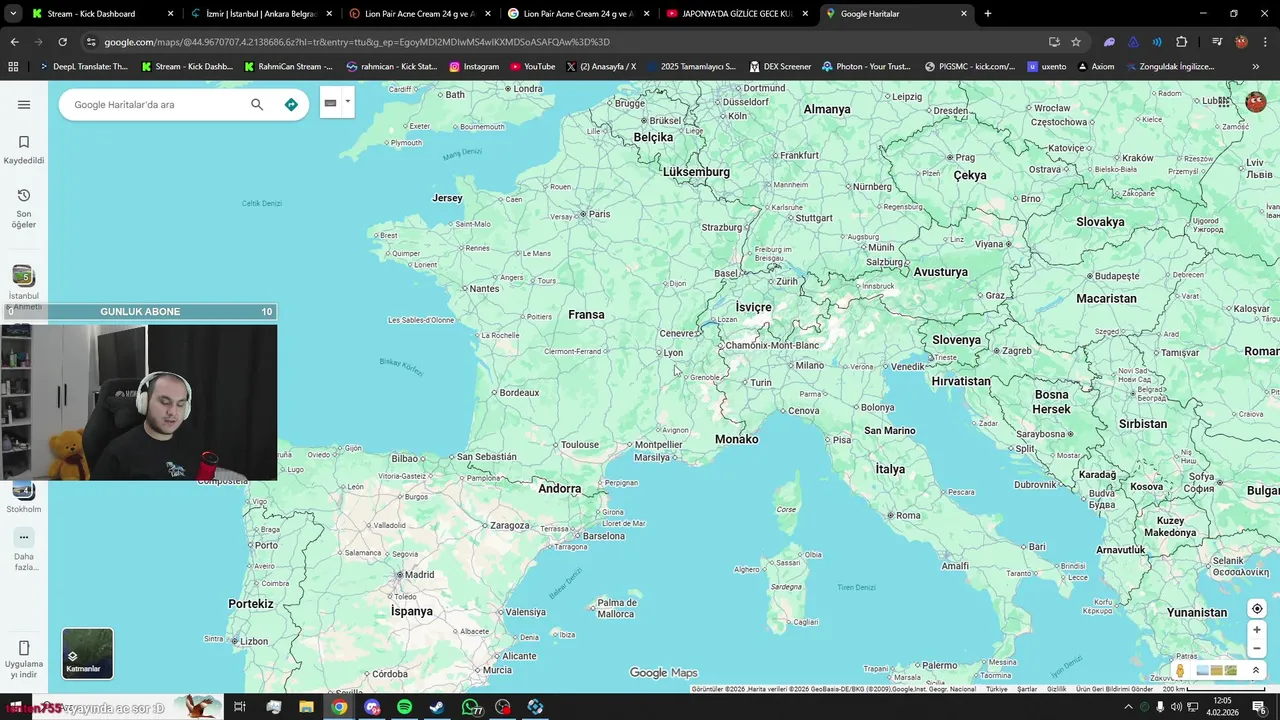Open DEX Screener bookmark

[780, 67]
